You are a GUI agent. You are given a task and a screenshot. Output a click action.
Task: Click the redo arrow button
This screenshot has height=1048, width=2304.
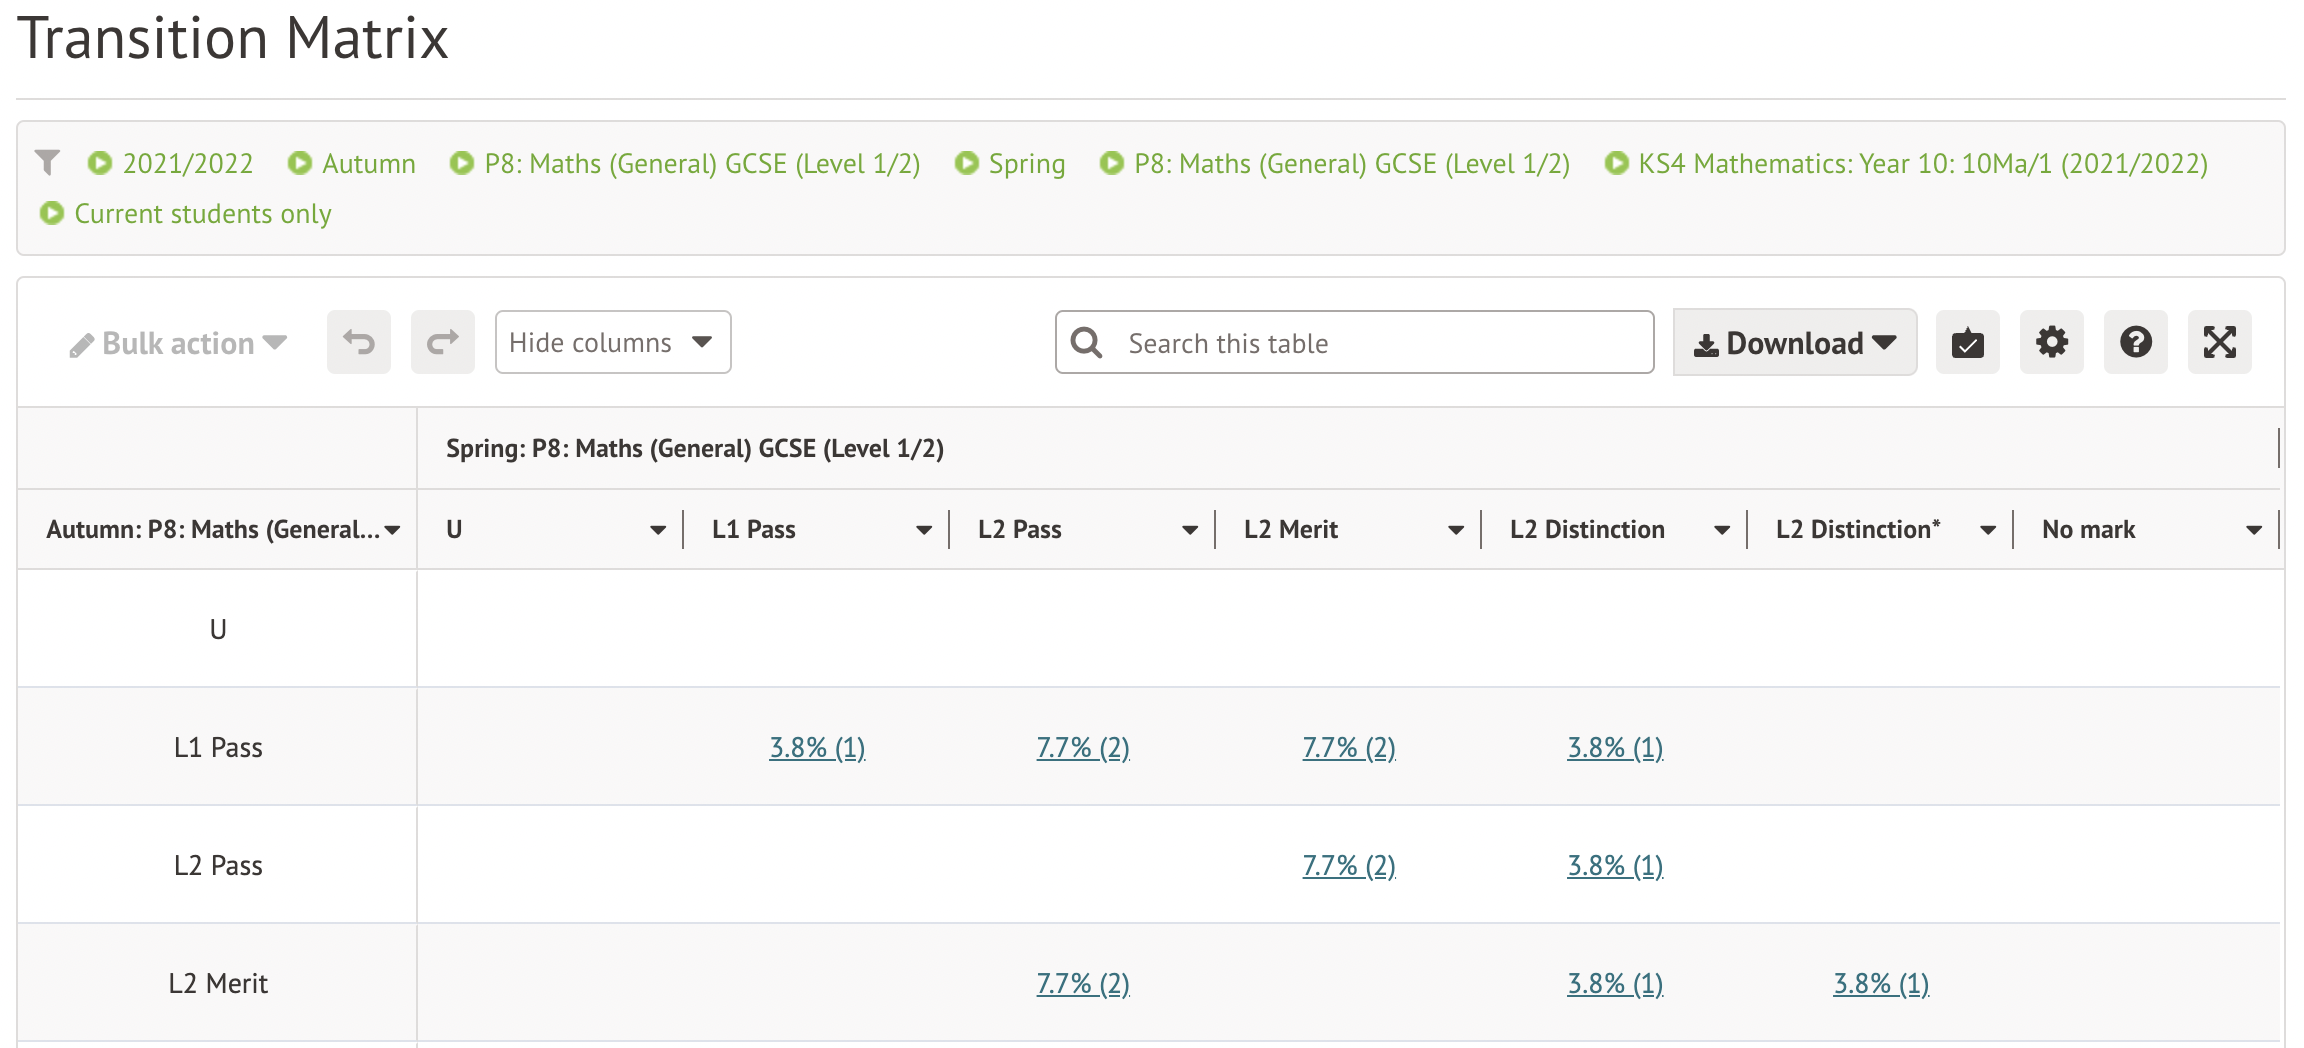coord(442,343)
